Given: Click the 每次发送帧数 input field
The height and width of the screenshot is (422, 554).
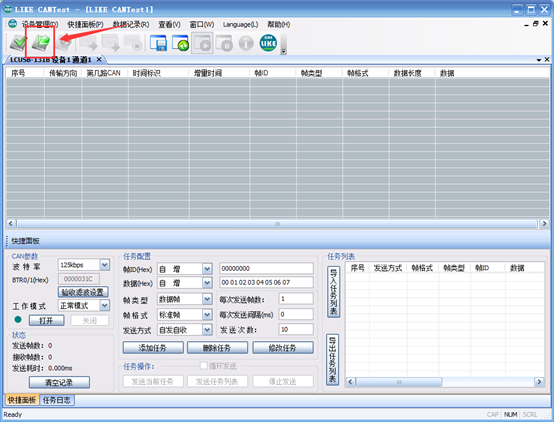Looking at the screenshot, I should point(296,299).
